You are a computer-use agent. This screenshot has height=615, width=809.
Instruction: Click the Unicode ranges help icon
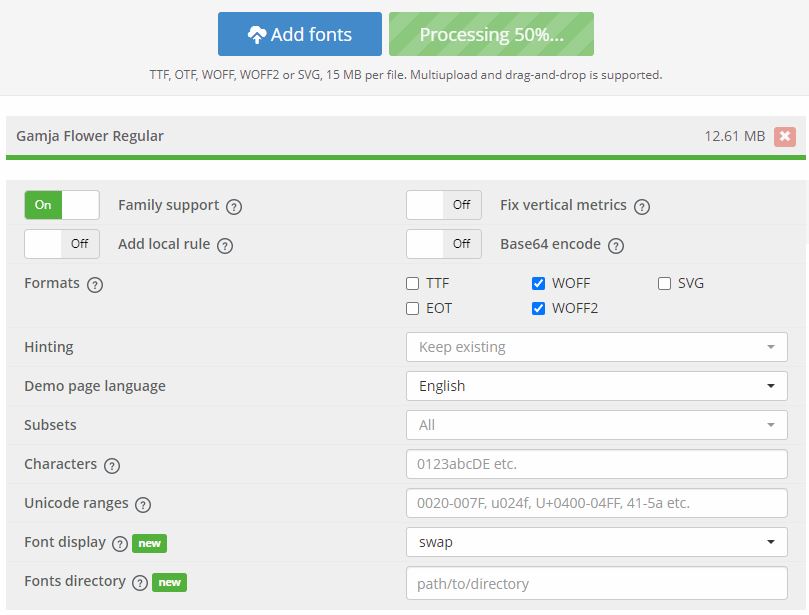(143, 505)
